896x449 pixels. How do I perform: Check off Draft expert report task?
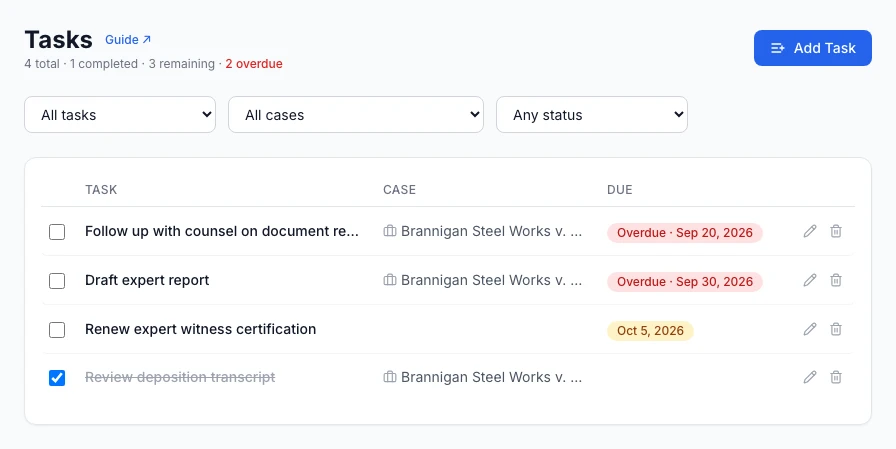pyautogui.click(x=57, y=281)
